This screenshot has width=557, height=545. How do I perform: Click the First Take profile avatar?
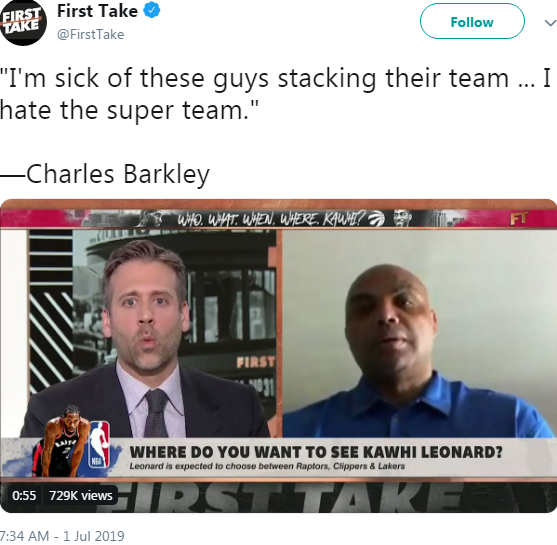[23, 23]
